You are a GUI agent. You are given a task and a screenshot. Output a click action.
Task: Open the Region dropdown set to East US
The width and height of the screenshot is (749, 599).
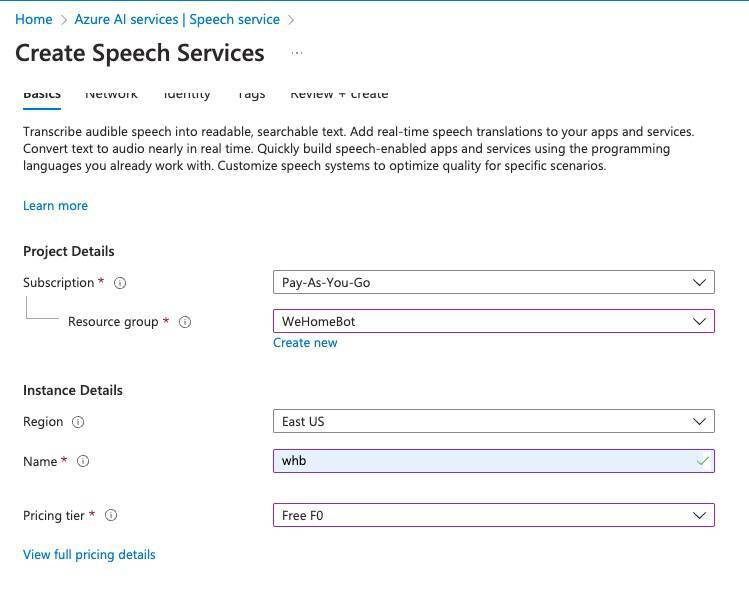click(x=493, y=421)
